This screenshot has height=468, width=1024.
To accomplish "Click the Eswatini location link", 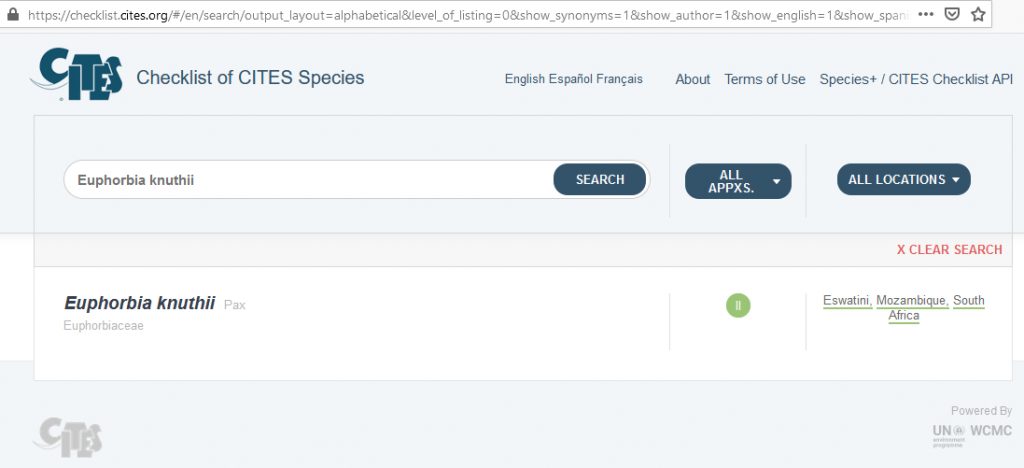I will pyautogui.click(x=848, y=300).
